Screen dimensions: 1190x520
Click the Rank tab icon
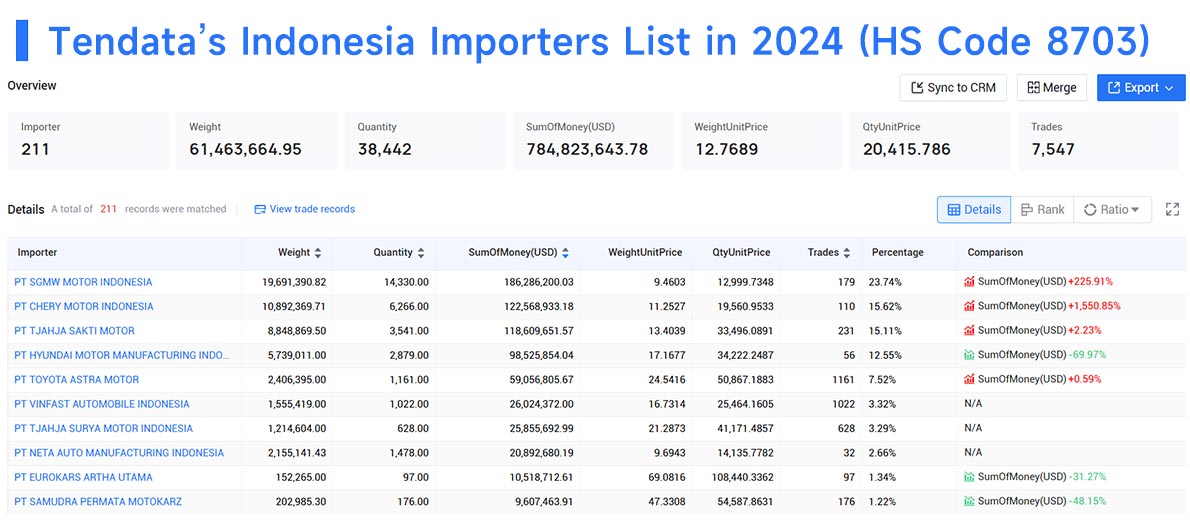1027,210
